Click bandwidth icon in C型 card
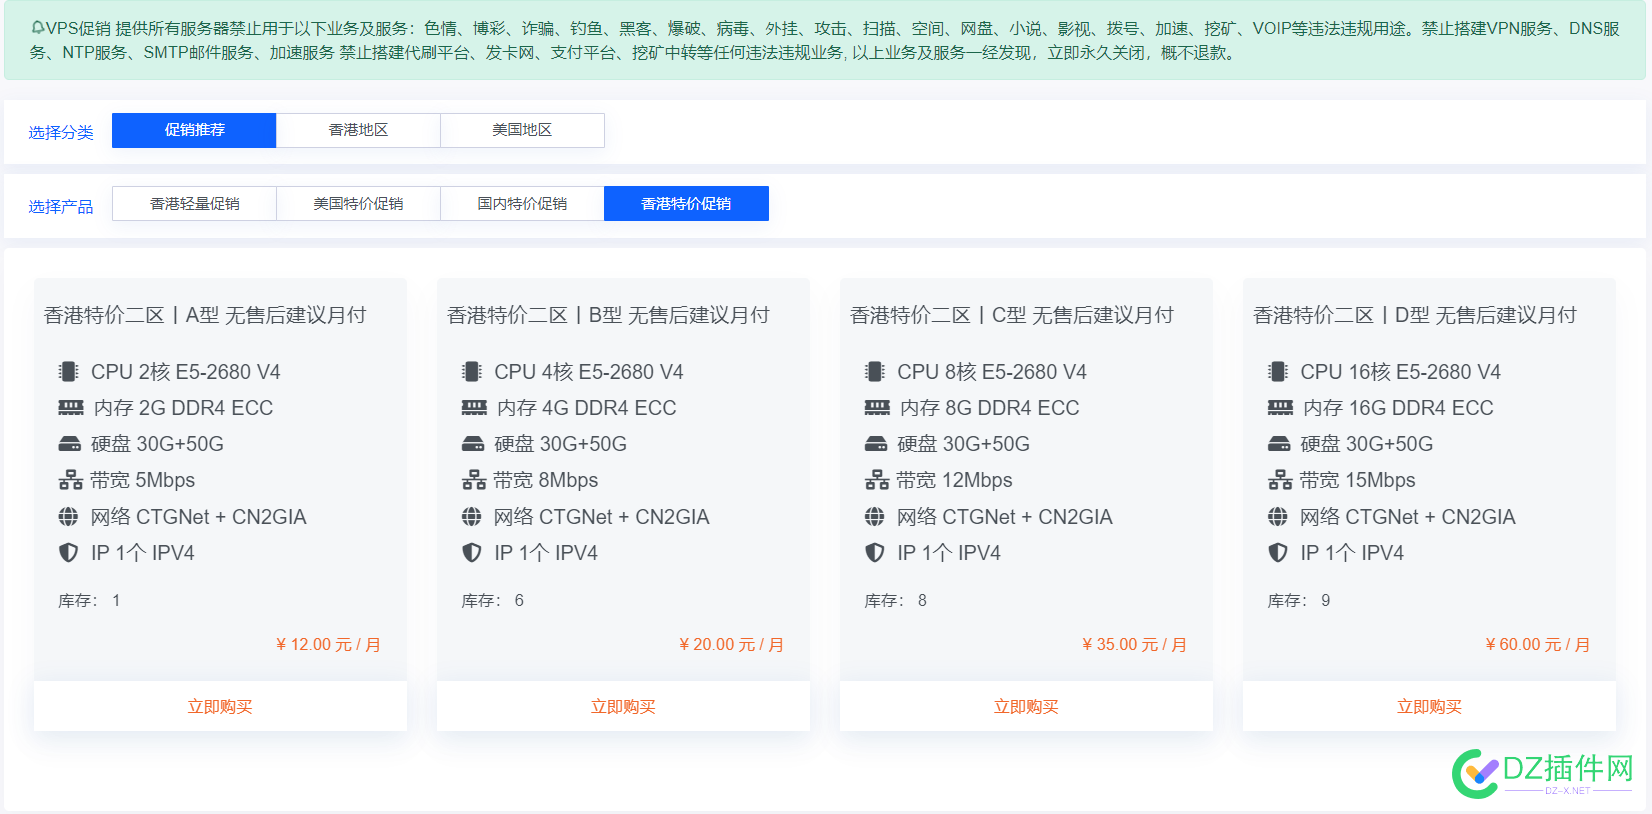 point(876,480)
